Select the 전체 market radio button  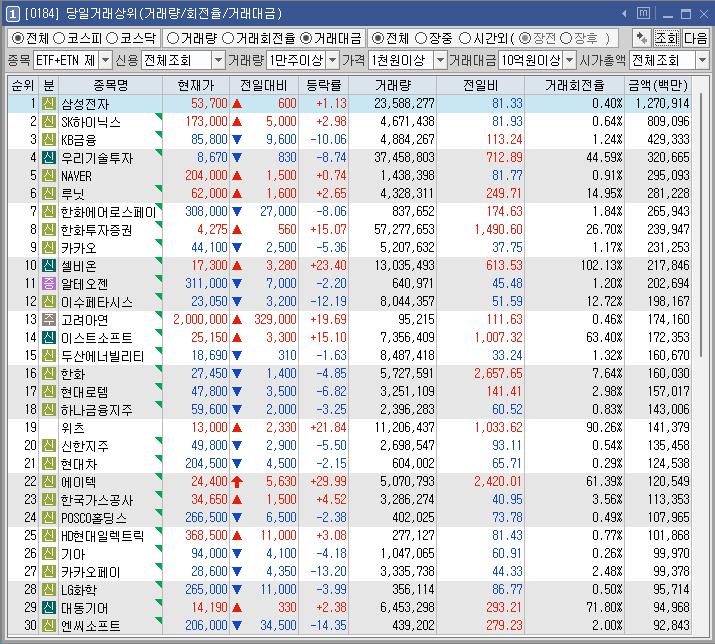click(17, 38)
